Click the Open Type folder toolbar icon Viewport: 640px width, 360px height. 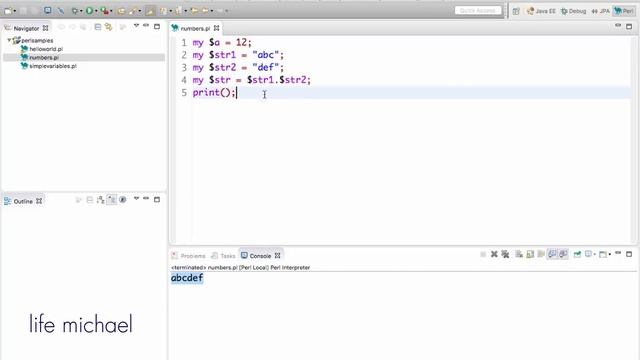click(x=121, y=11)
